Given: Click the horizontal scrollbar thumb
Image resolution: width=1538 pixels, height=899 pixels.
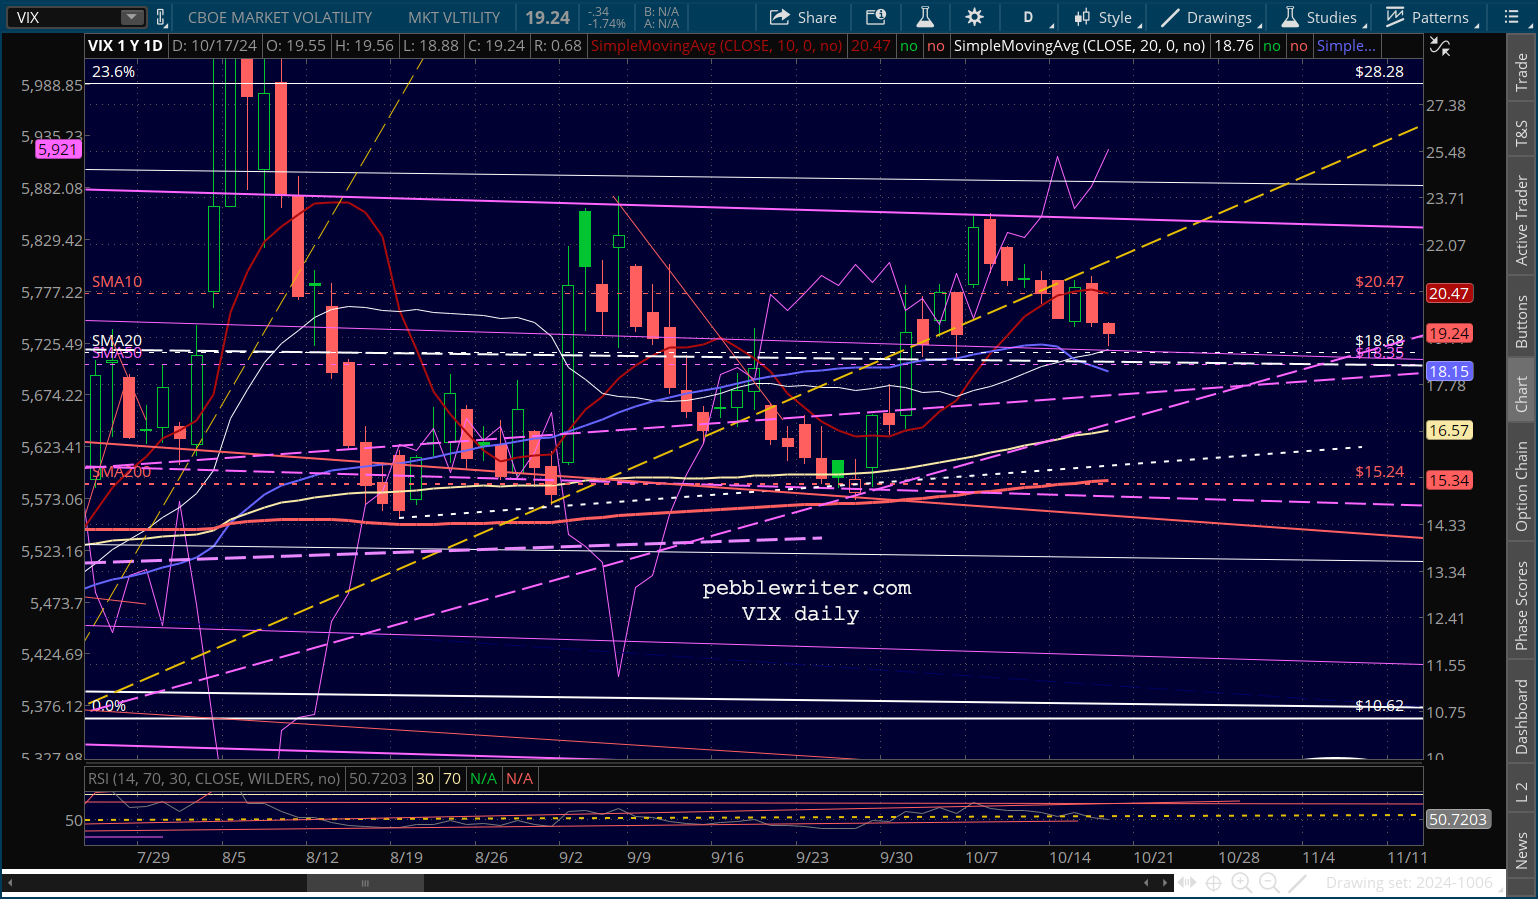Looking at the screenshot, I should coord(365,883).
